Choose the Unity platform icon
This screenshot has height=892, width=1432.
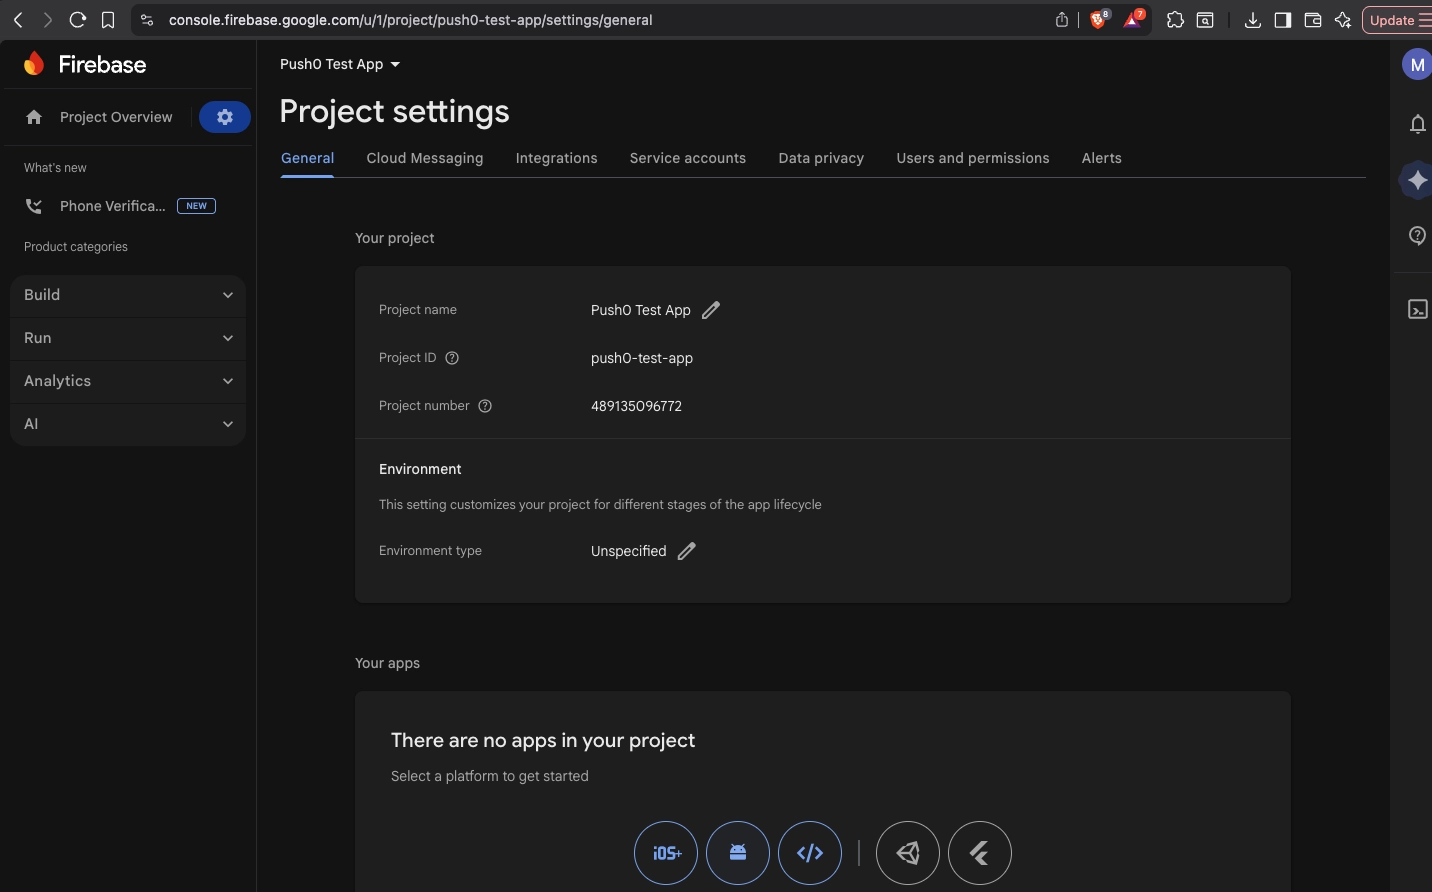[x=908, y=853]
